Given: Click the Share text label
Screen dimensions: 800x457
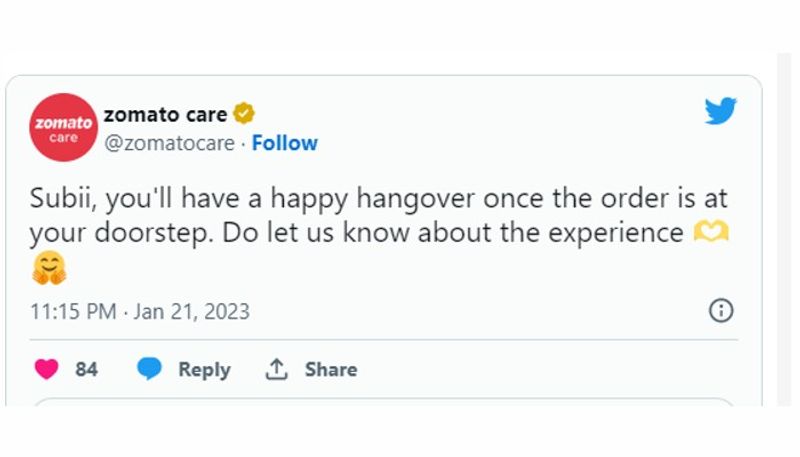Looking at the screenshot, I should point(331,369).
